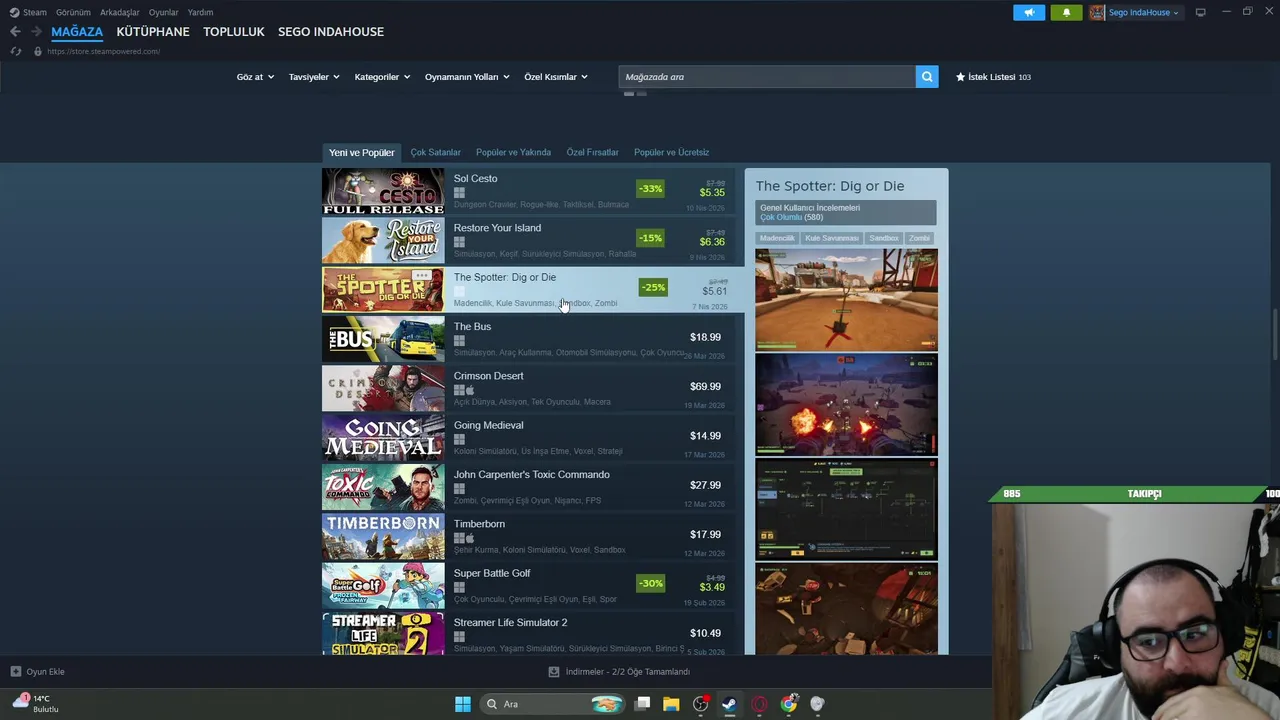Viewport: 1280px width, 720px height.
Task: Click the plus icon next to Oyun Ekle
Action: click(x=16, y=672)
